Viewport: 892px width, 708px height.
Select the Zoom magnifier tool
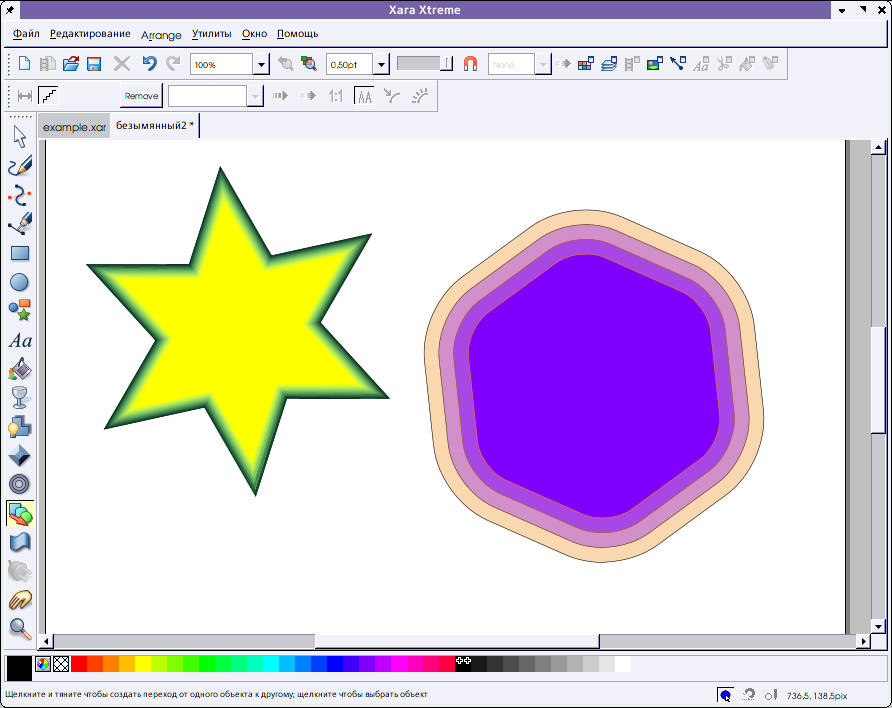(x=20, y=628)
